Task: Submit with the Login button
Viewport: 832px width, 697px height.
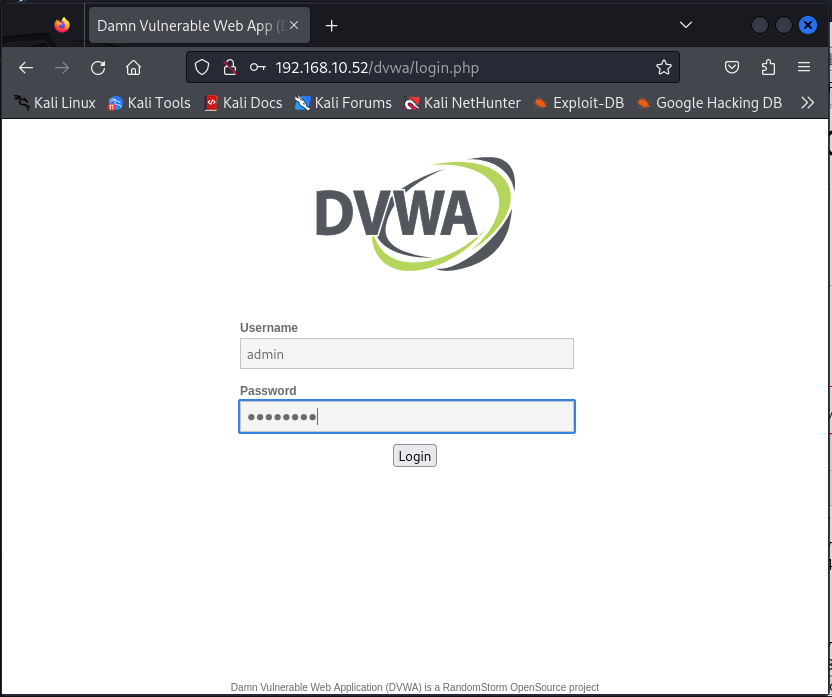Action: click(415, 456)
